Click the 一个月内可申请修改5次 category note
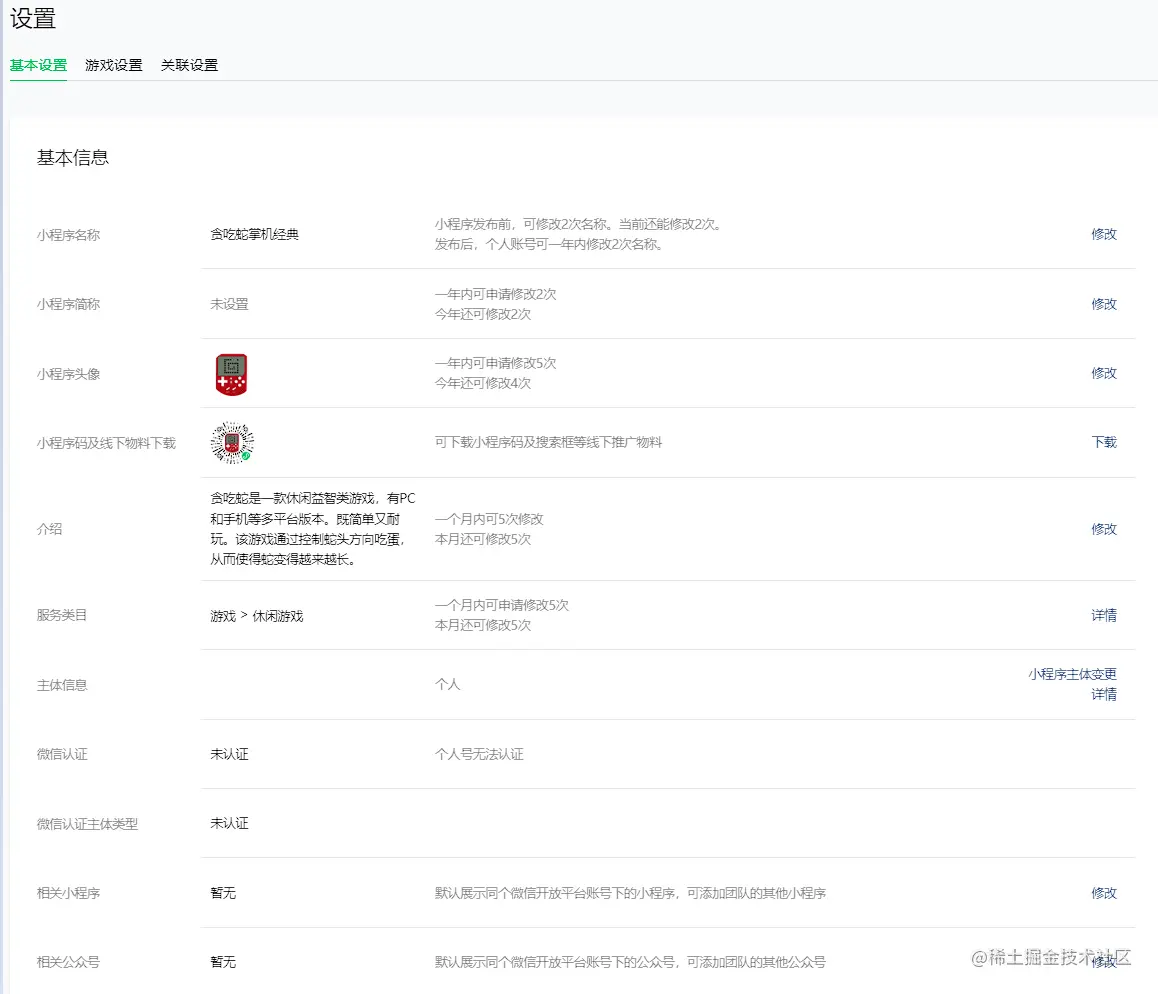1158x994 pixels. pos(502,606)
